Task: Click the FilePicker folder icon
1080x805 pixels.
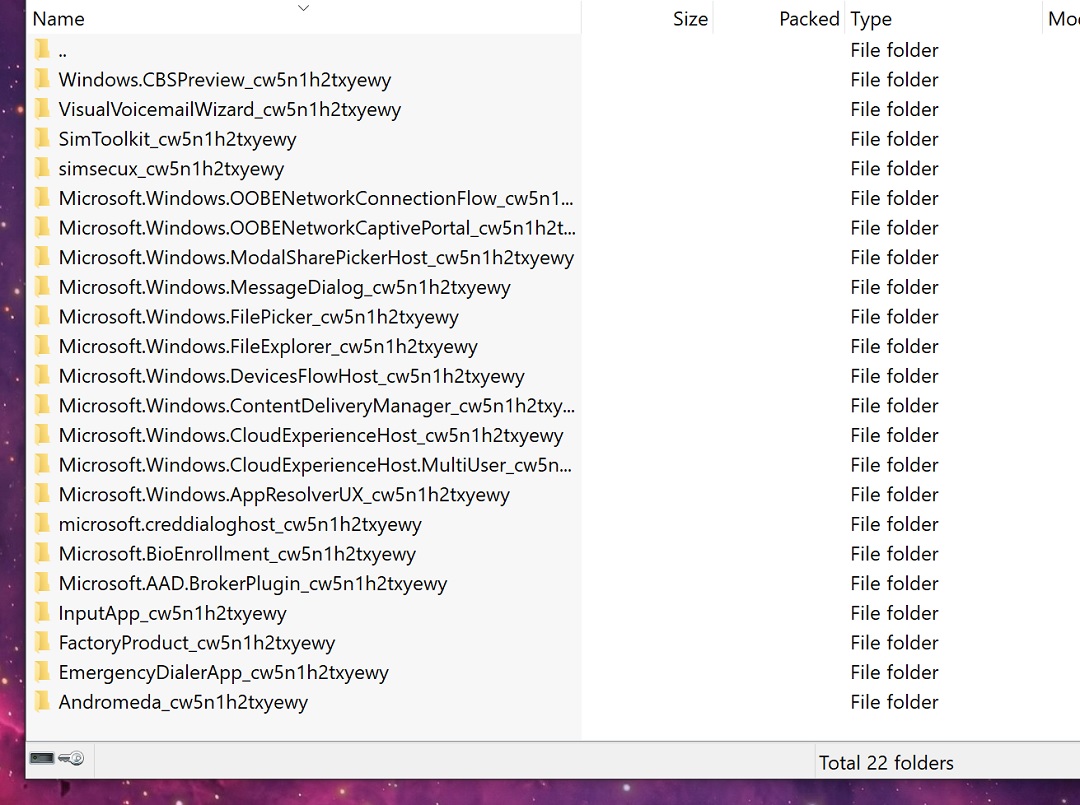Action: coord(42,316)
